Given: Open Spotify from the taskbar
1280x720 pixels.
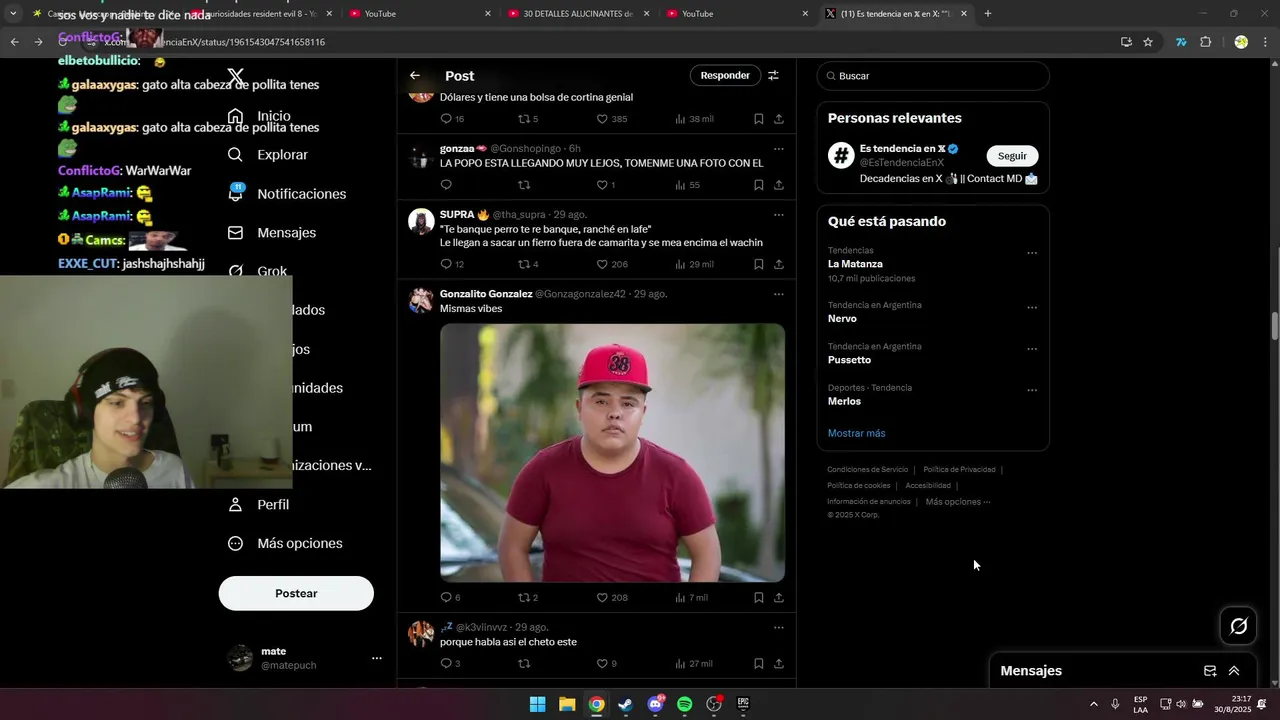Looking at the screenshot, I should 685,704.
